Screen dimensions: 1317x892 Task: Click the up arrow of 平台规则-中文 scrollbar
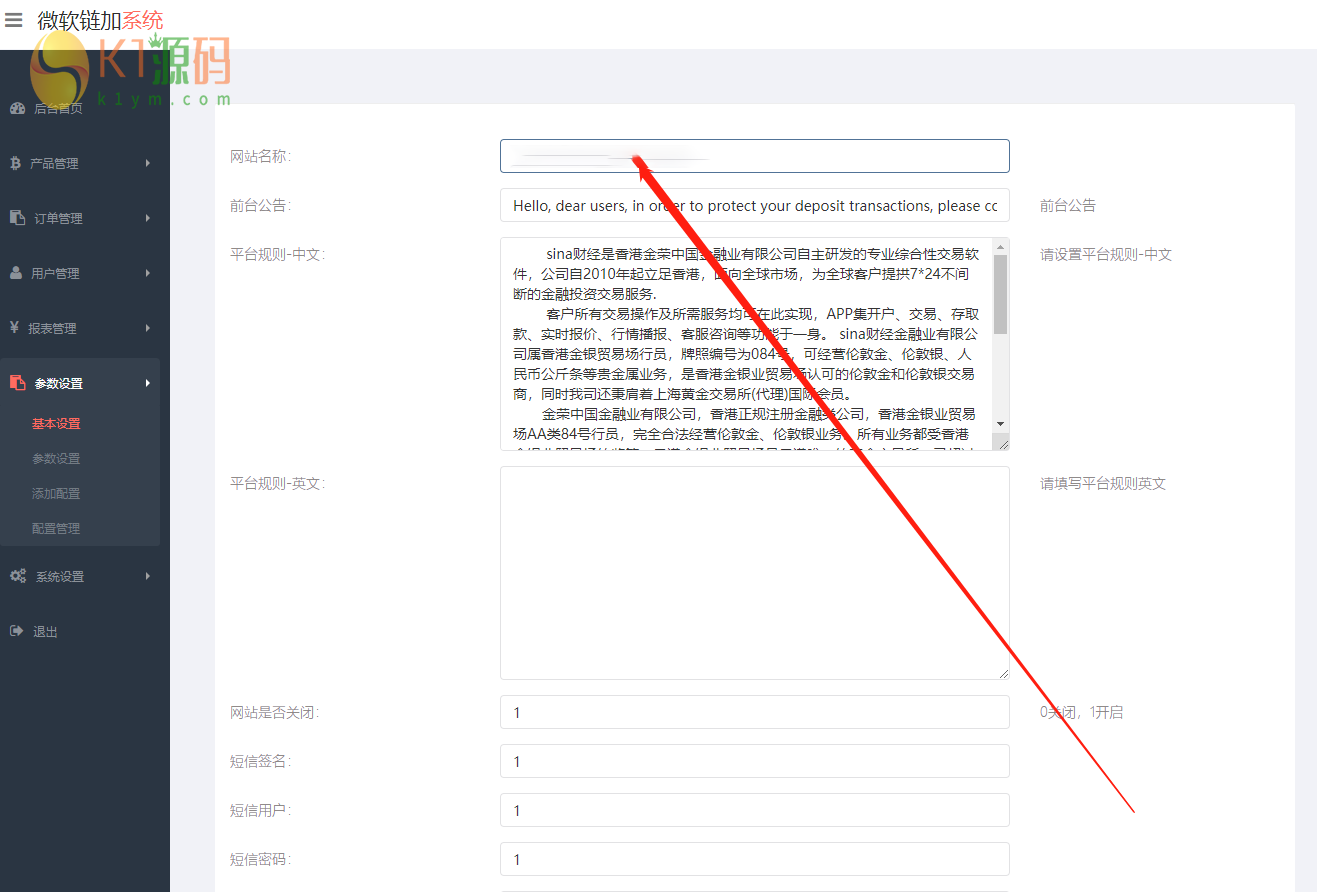(1000, 246)
